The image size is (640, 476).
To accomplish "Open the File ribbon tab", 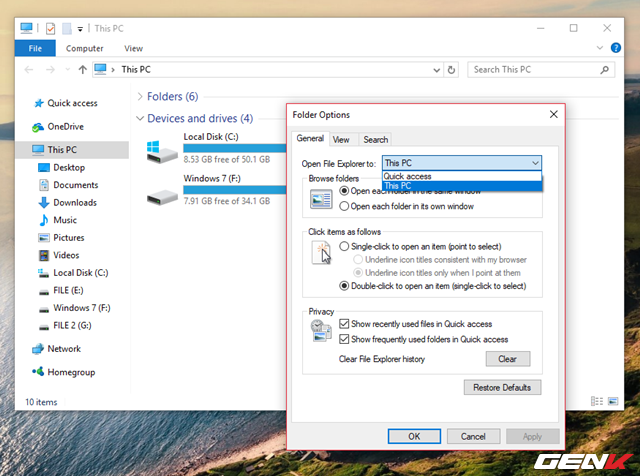I will 35,49.
